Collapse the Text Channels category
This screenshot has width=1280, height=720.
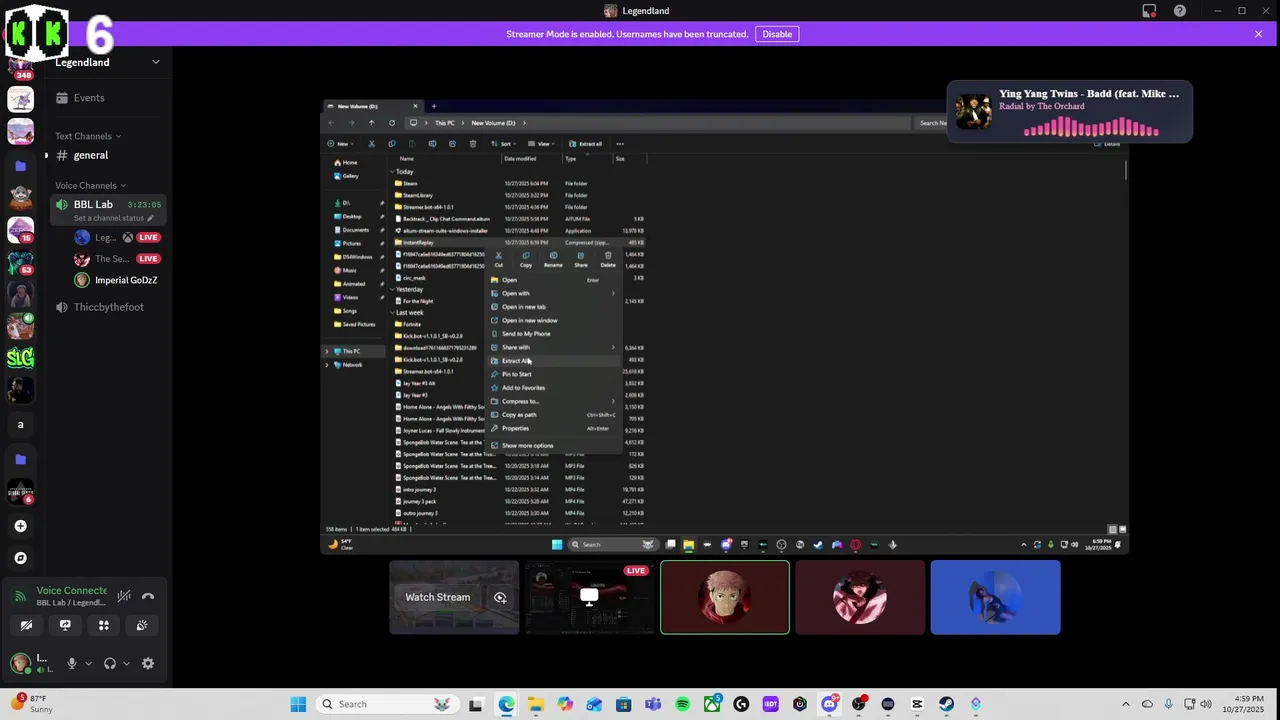[x=88, y=136]
